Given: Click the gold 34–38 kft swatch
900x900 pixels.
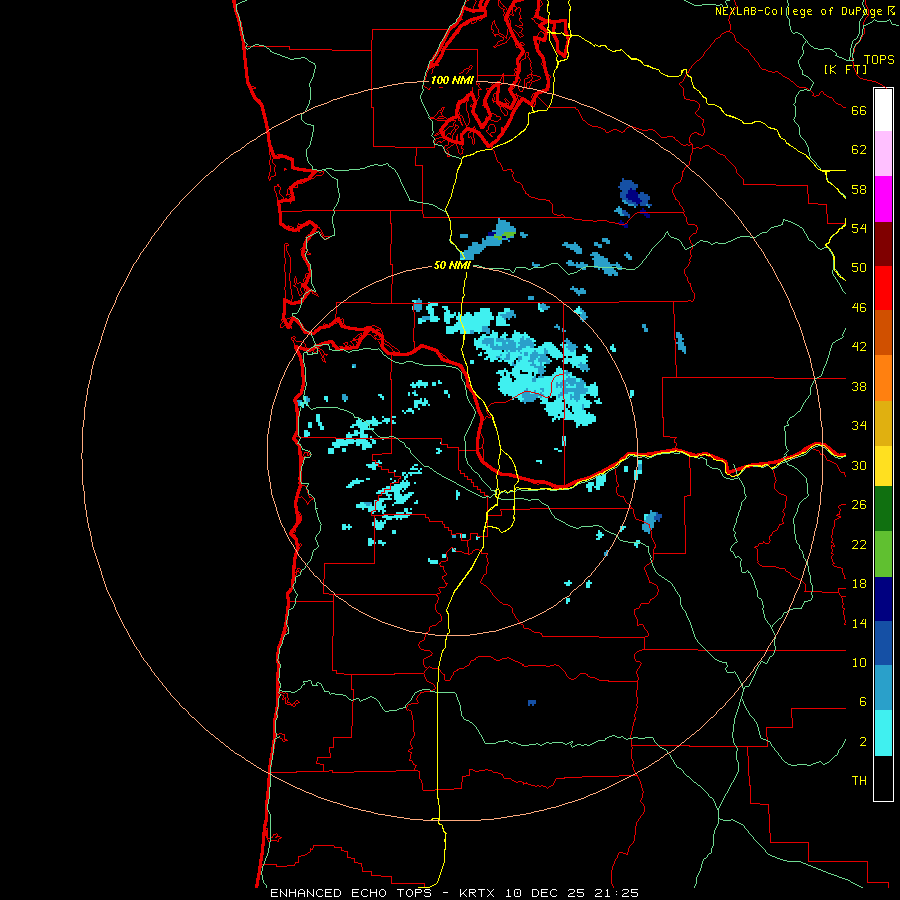Looking at the screenshot, I should pos(883,423).
